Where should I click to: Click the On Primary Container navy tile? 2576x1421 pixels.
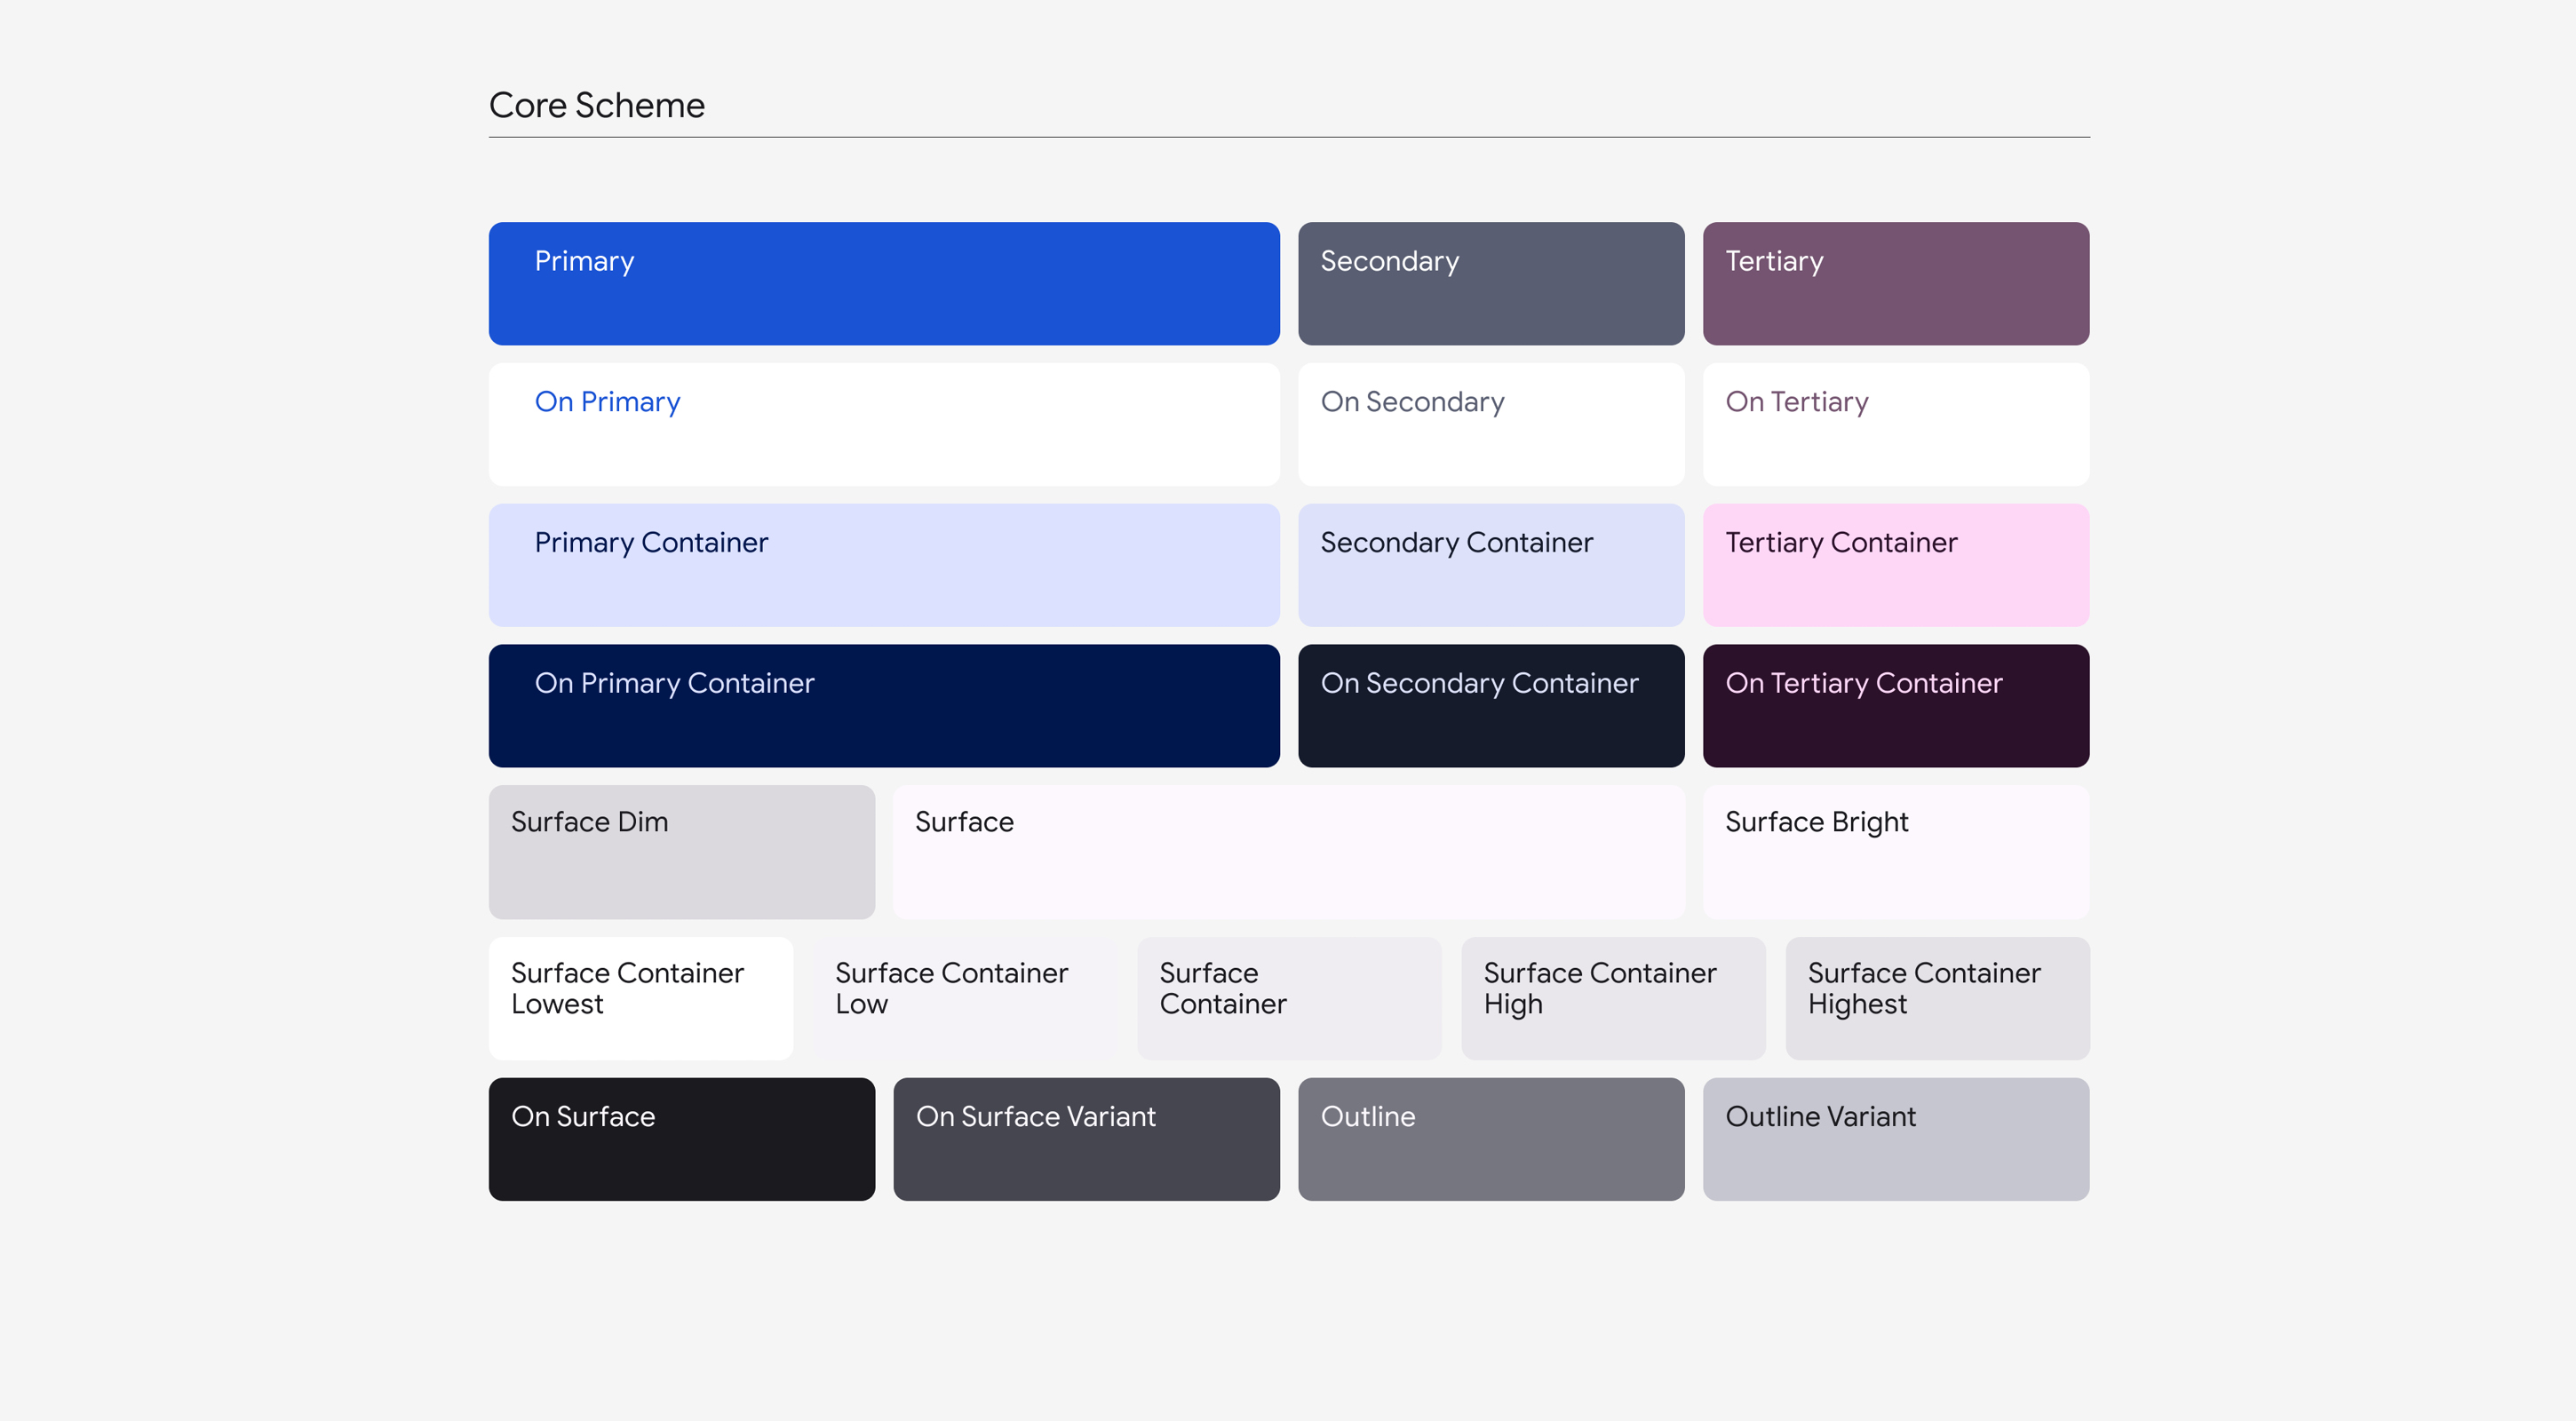[x=883, y=705]
